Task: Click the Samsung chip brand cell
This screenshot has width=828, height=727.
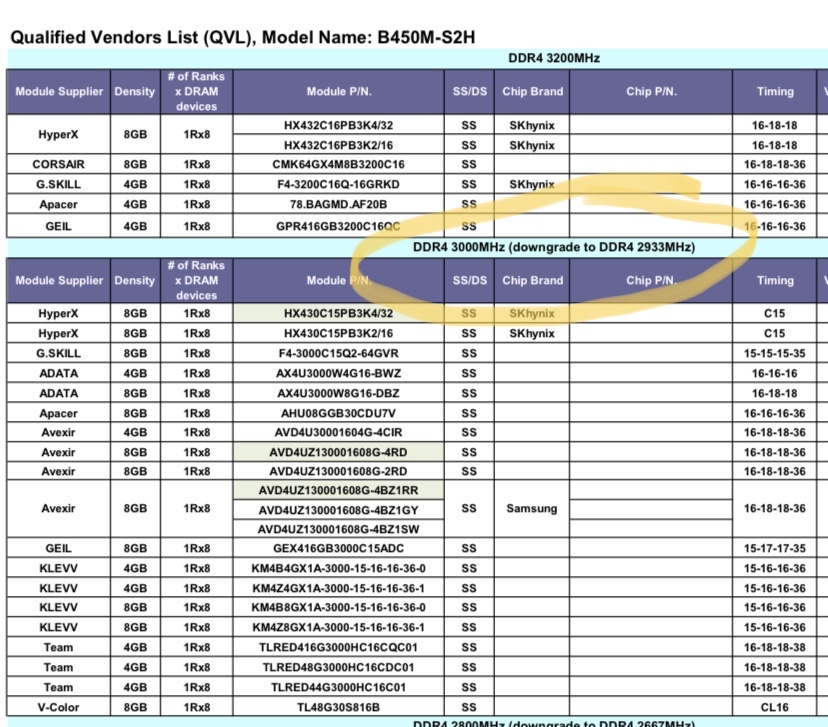Action: tap(532, 508)
